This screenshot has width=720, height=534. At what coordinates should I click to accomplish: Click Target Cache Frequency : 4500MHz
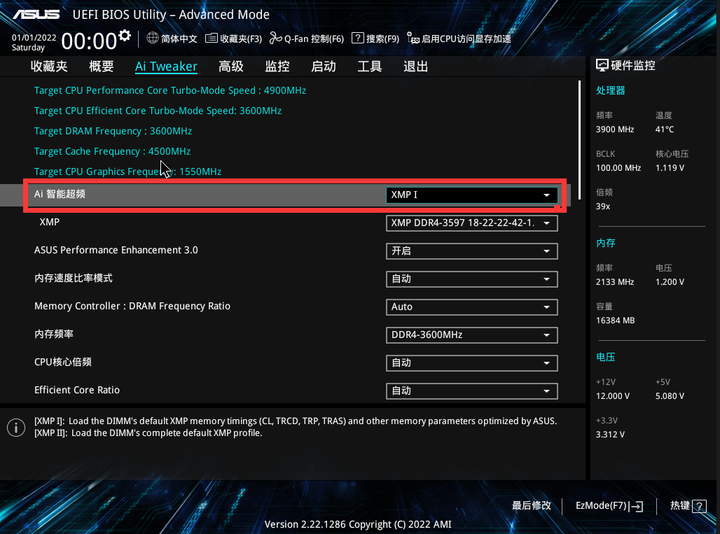112,151
